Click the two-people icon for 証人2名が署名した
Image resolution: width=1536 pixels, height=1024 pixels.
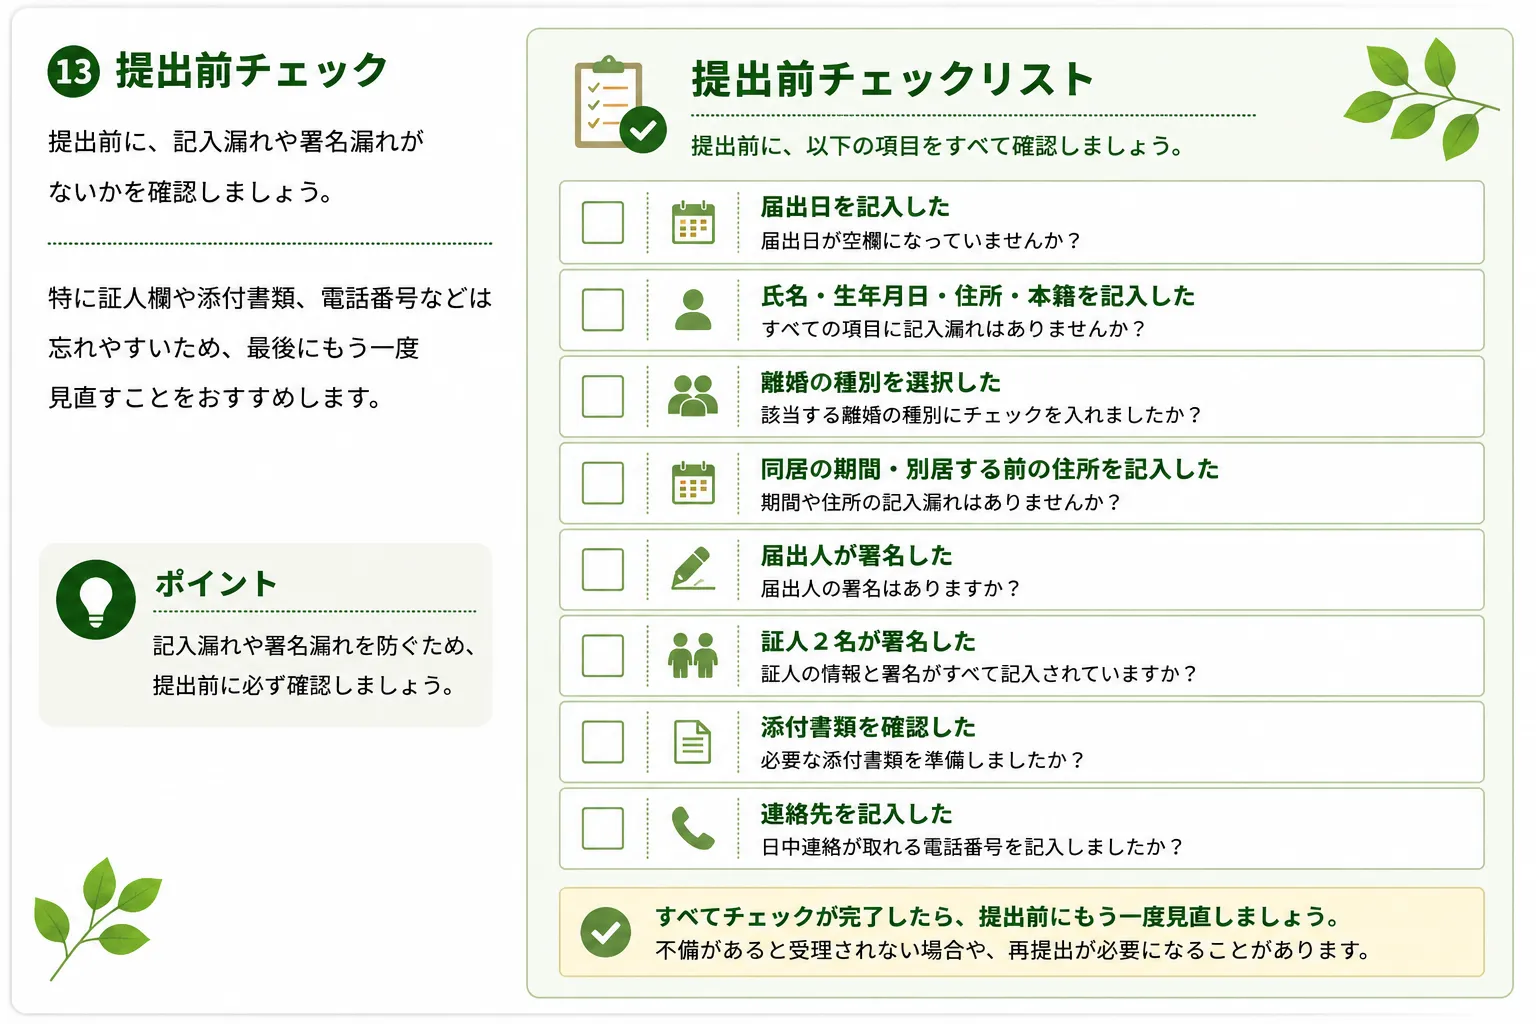click(x=693, y=655)
